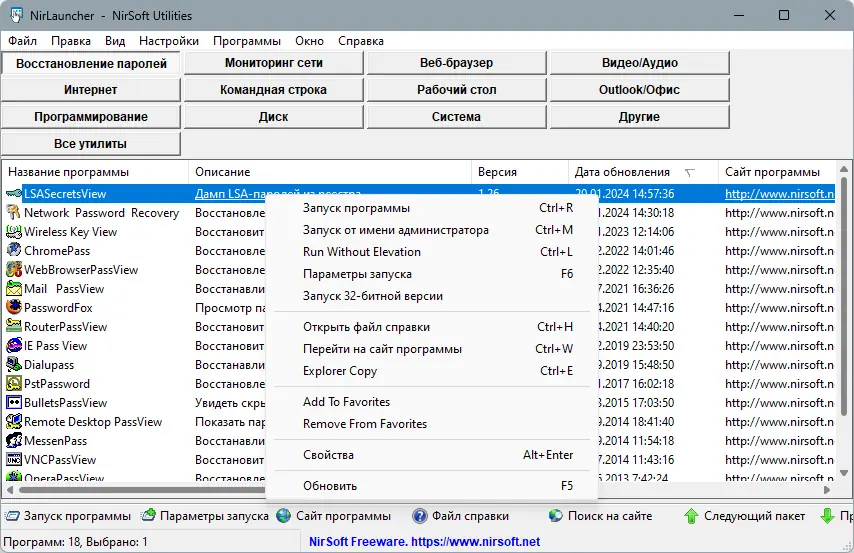Click the Поиск на сайте icon
This screenshot has height=553, width=854.
[x=556, y=515]
